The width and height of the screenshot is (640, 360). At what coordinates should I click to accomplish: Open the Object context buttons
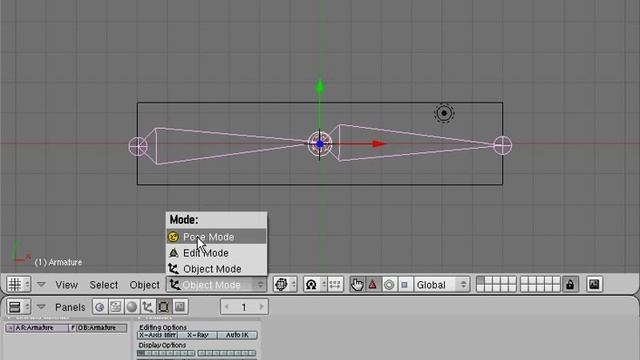pyautogui.click(x=148, y=307)
